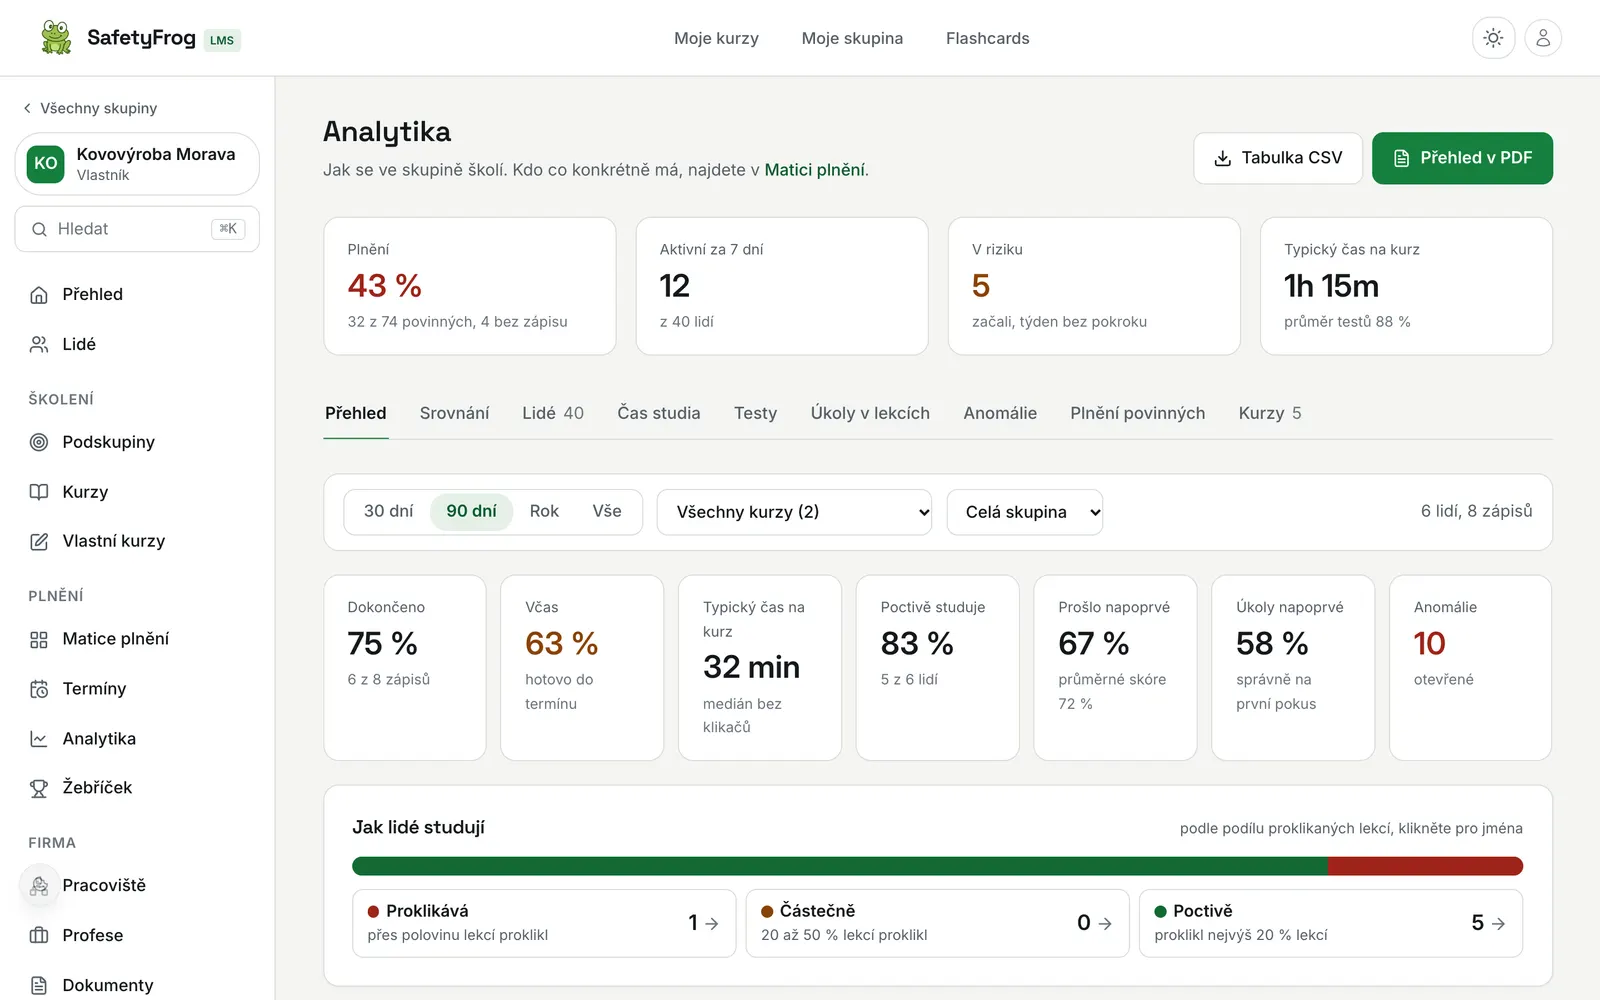
Task: Open the Všechny kurzy (2) dropdown
Action: (794, 512)
